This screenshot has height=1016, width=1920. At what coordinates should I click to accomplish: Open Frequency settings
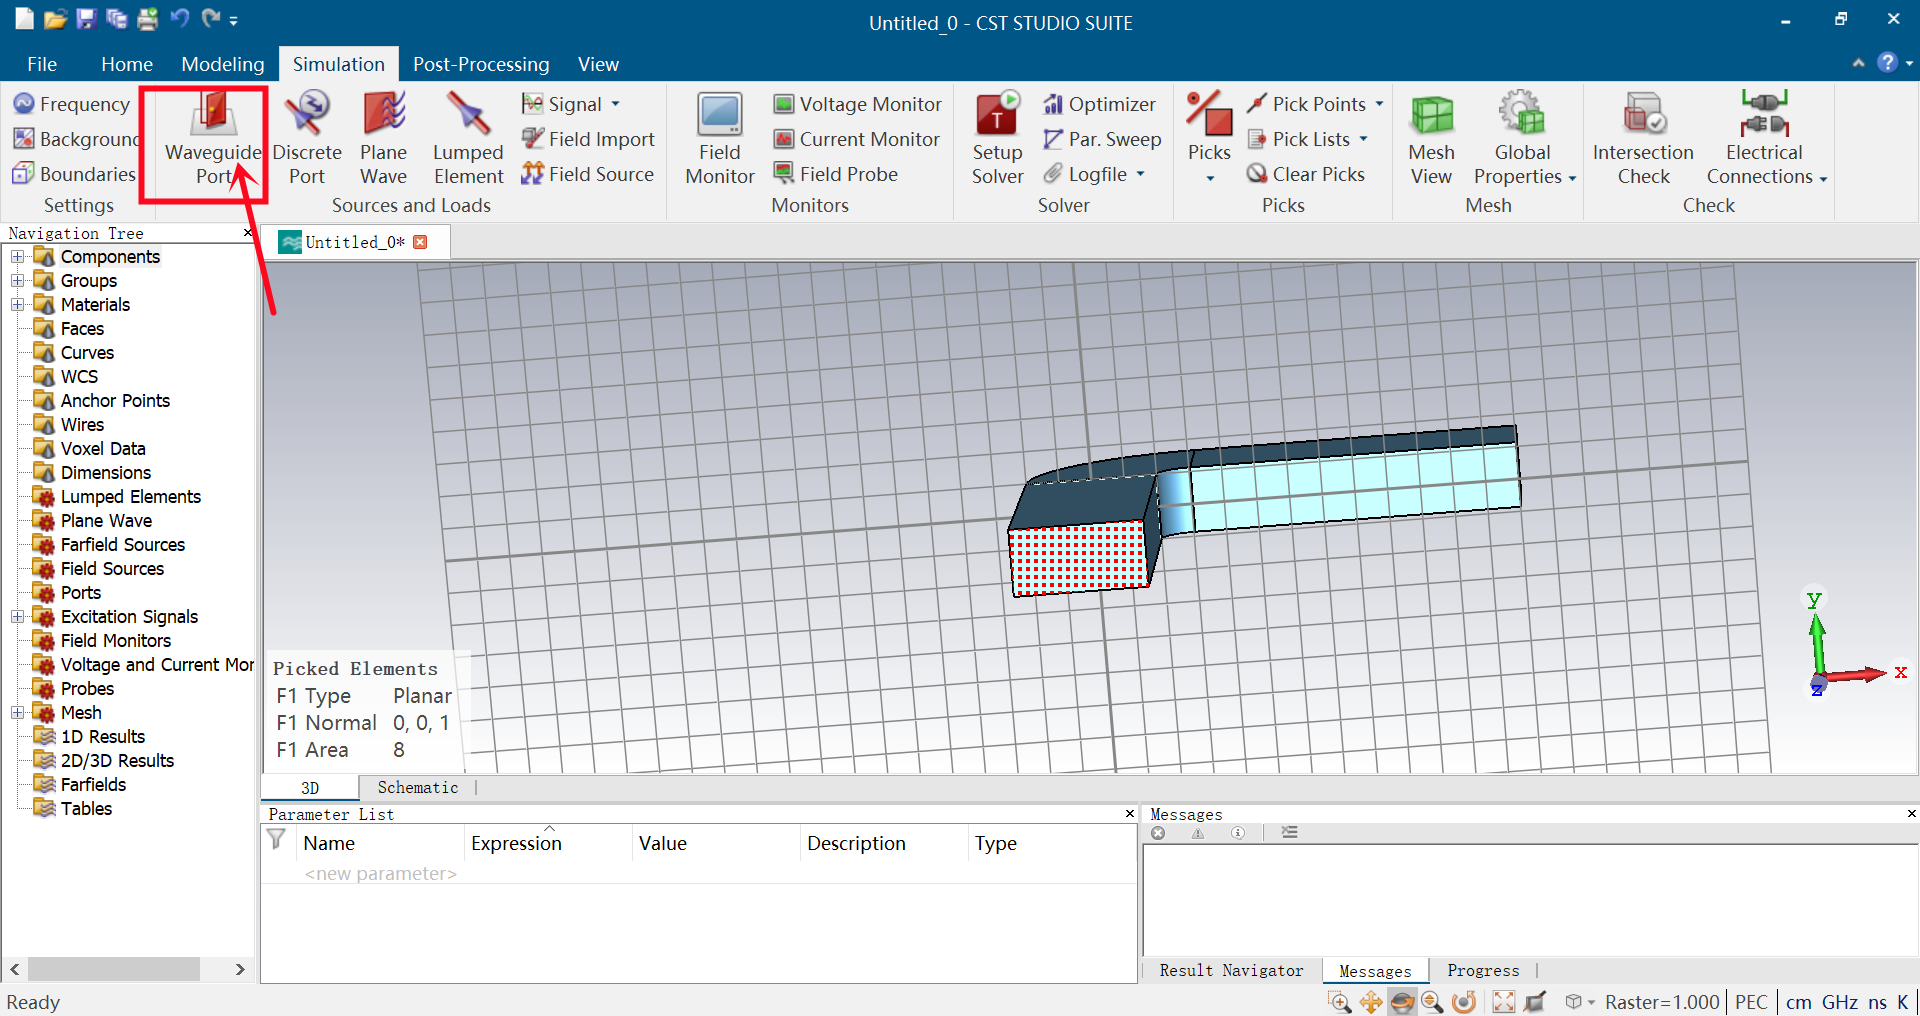[x=72, y=104]
